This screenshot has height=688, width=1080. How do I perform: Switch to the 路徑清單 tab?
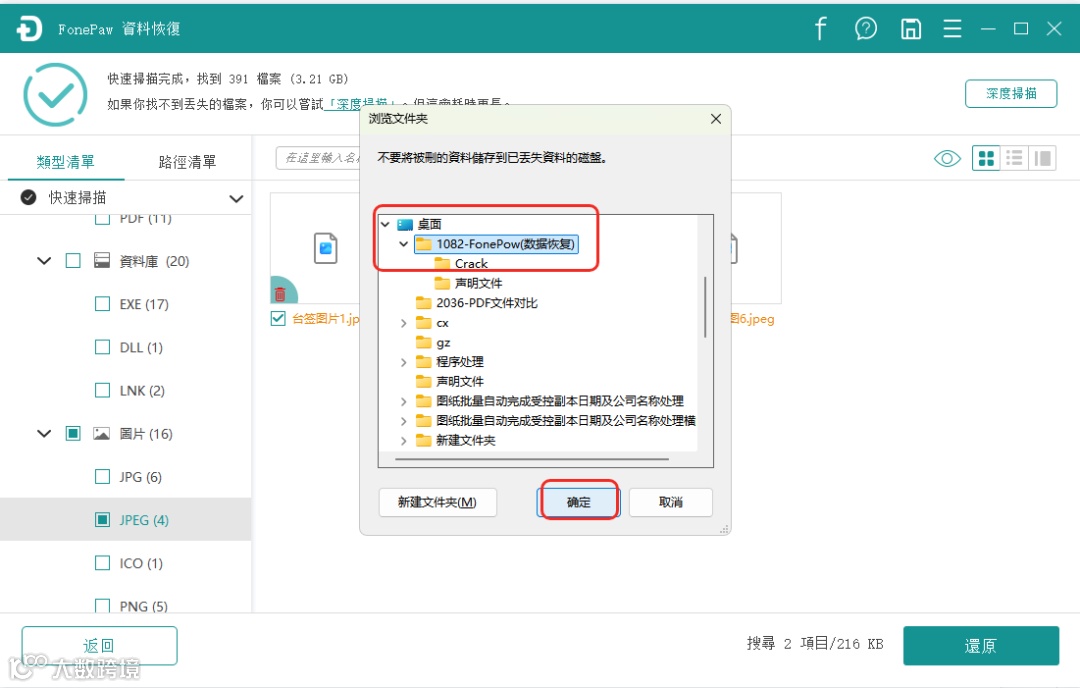click(187, 162)
